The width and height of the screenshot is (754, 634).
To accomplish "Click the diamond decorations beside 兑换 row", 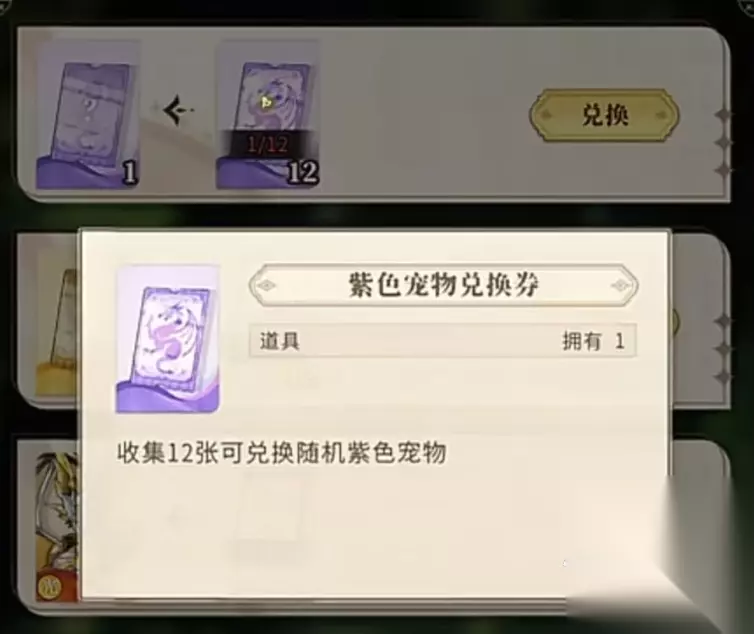I will click(723, 142).
